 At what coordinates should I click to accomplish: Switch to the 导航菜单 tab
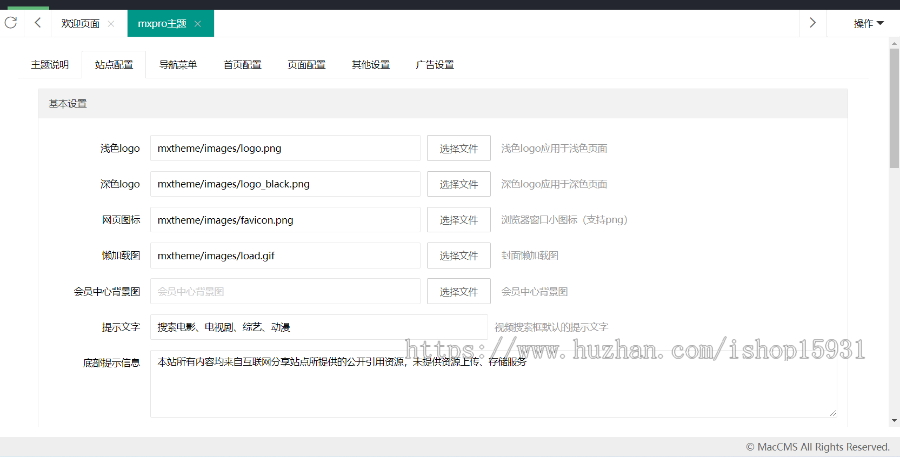pos(178,64)
